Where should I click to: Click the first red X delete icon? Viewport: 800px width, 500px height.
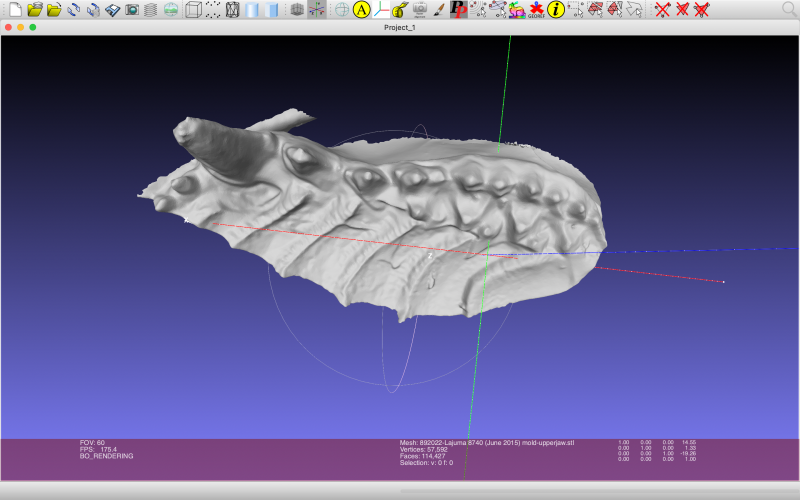click(661, 10)
